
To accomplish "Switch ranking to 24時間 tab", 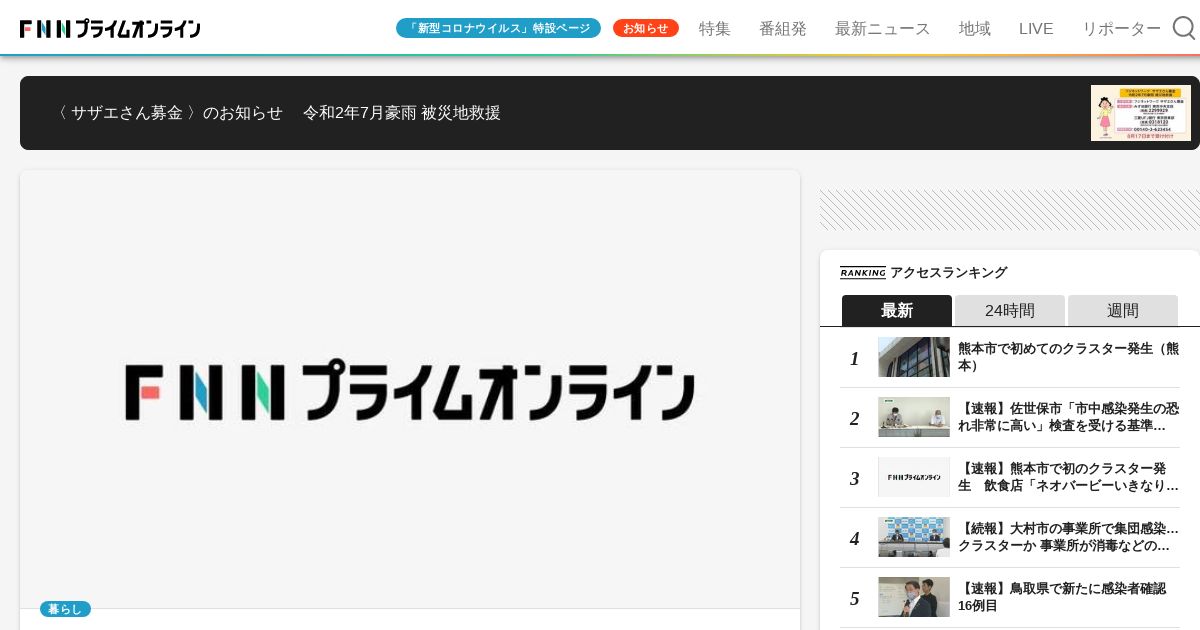I will 1010,310.
